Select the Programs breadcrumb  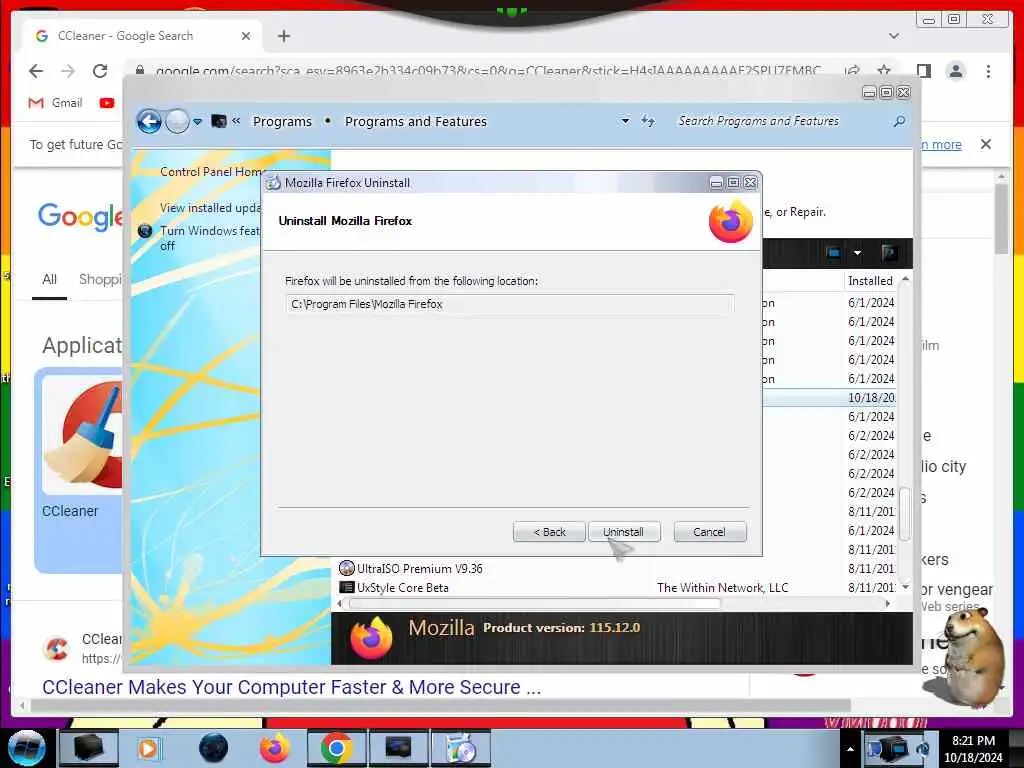point(282,121)
